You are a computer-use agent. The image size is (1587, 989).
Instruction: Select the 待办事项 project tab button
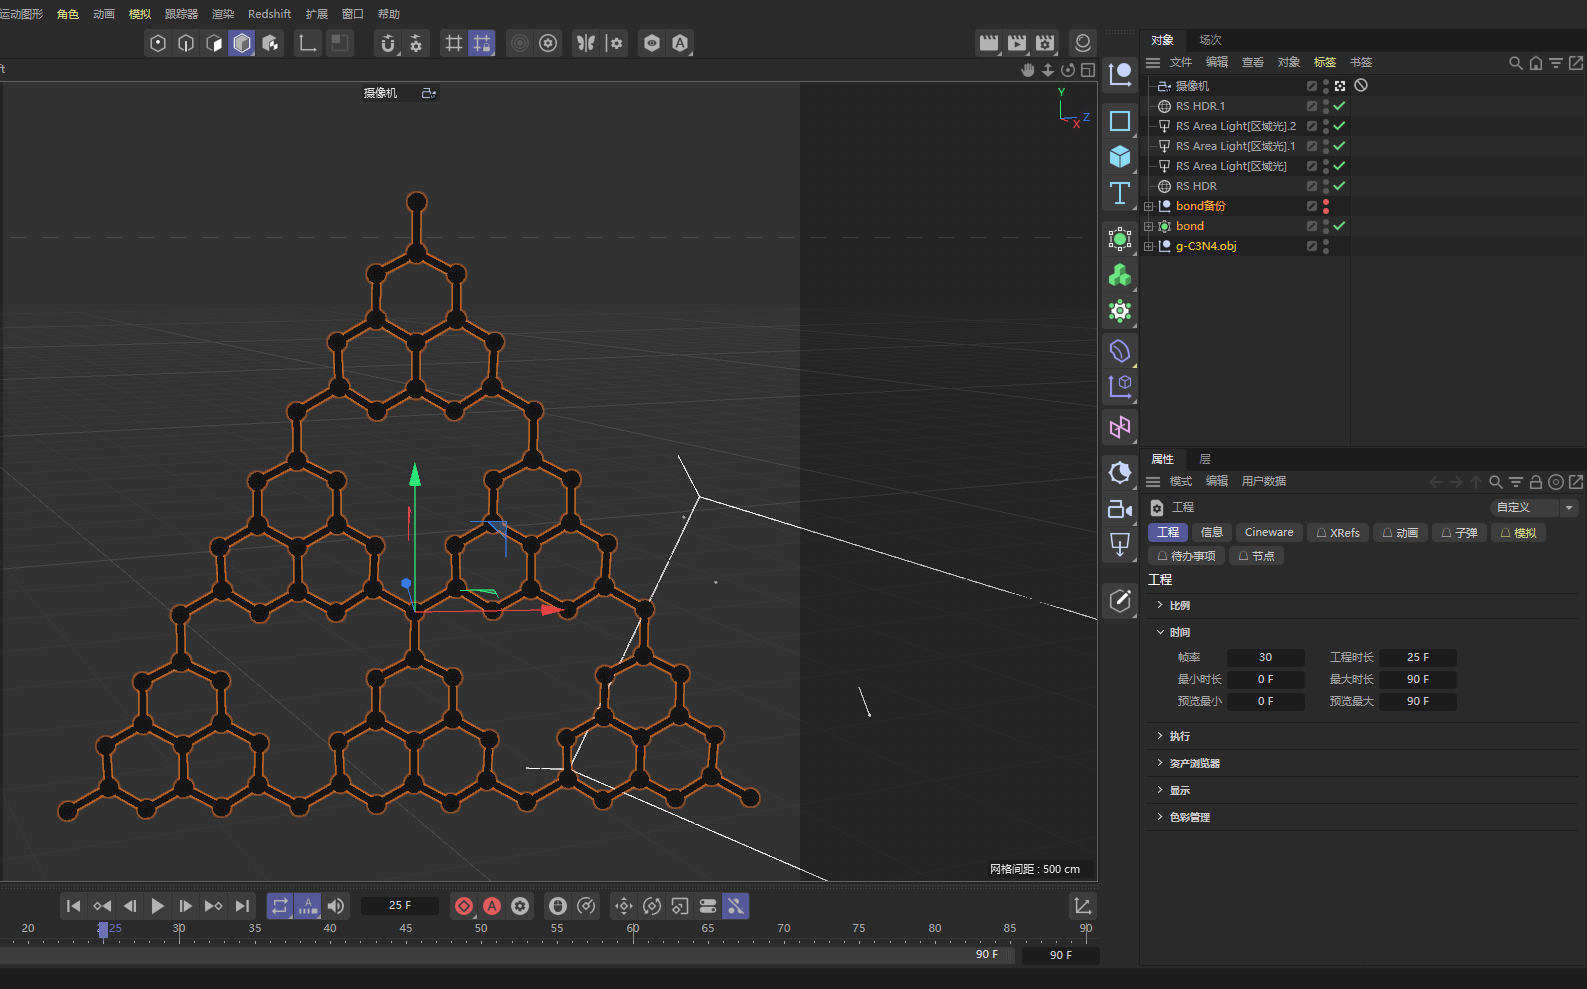point(1186,556)
